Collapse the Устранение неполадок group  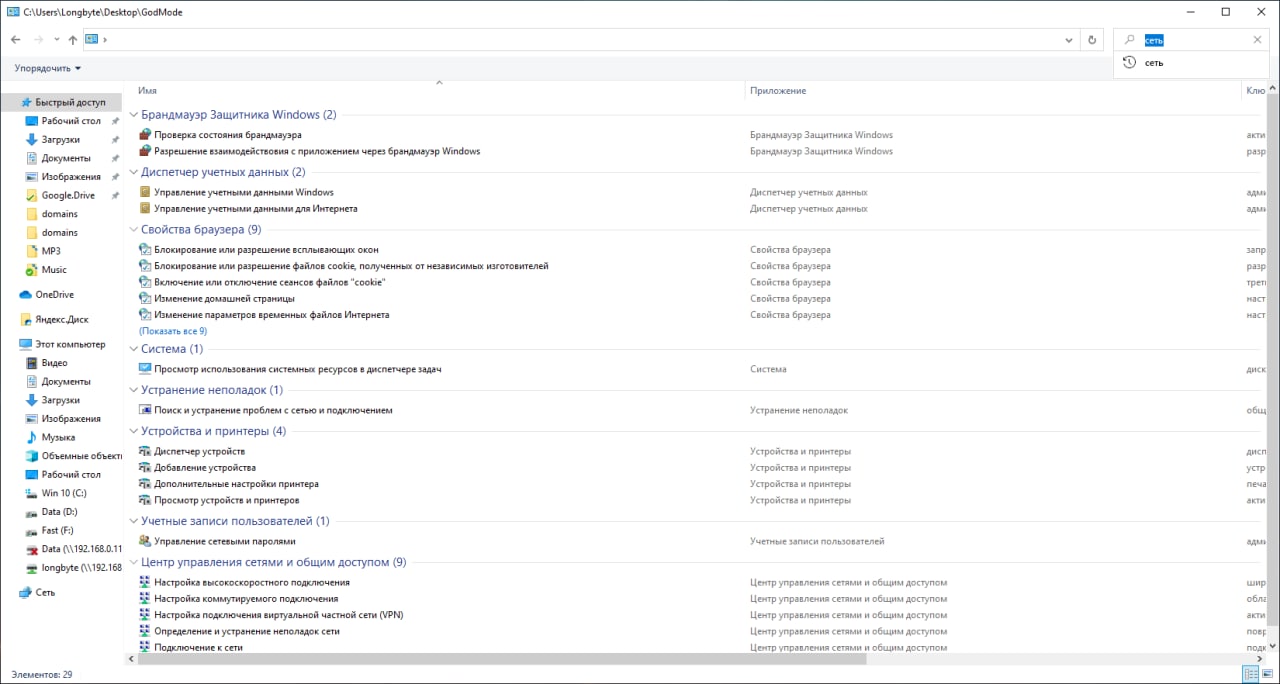pos(134,390)
